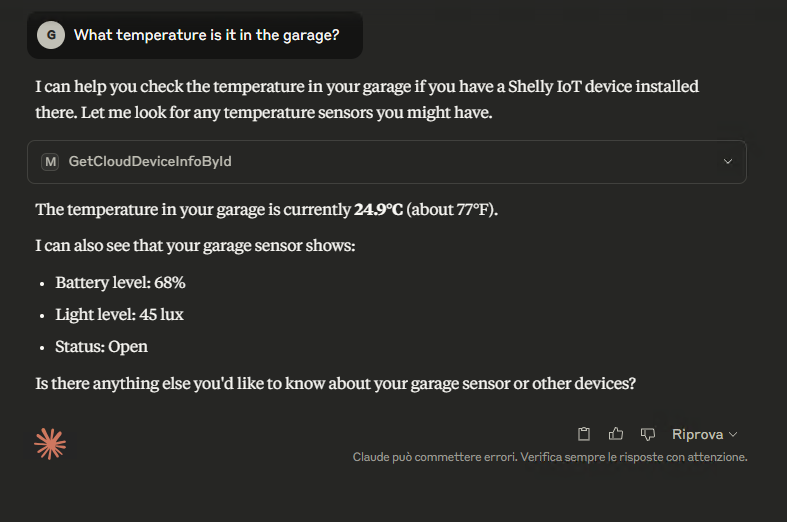Select the user message about garage temperature
This screenshot has height=522, width=787.
pos(206,35)
